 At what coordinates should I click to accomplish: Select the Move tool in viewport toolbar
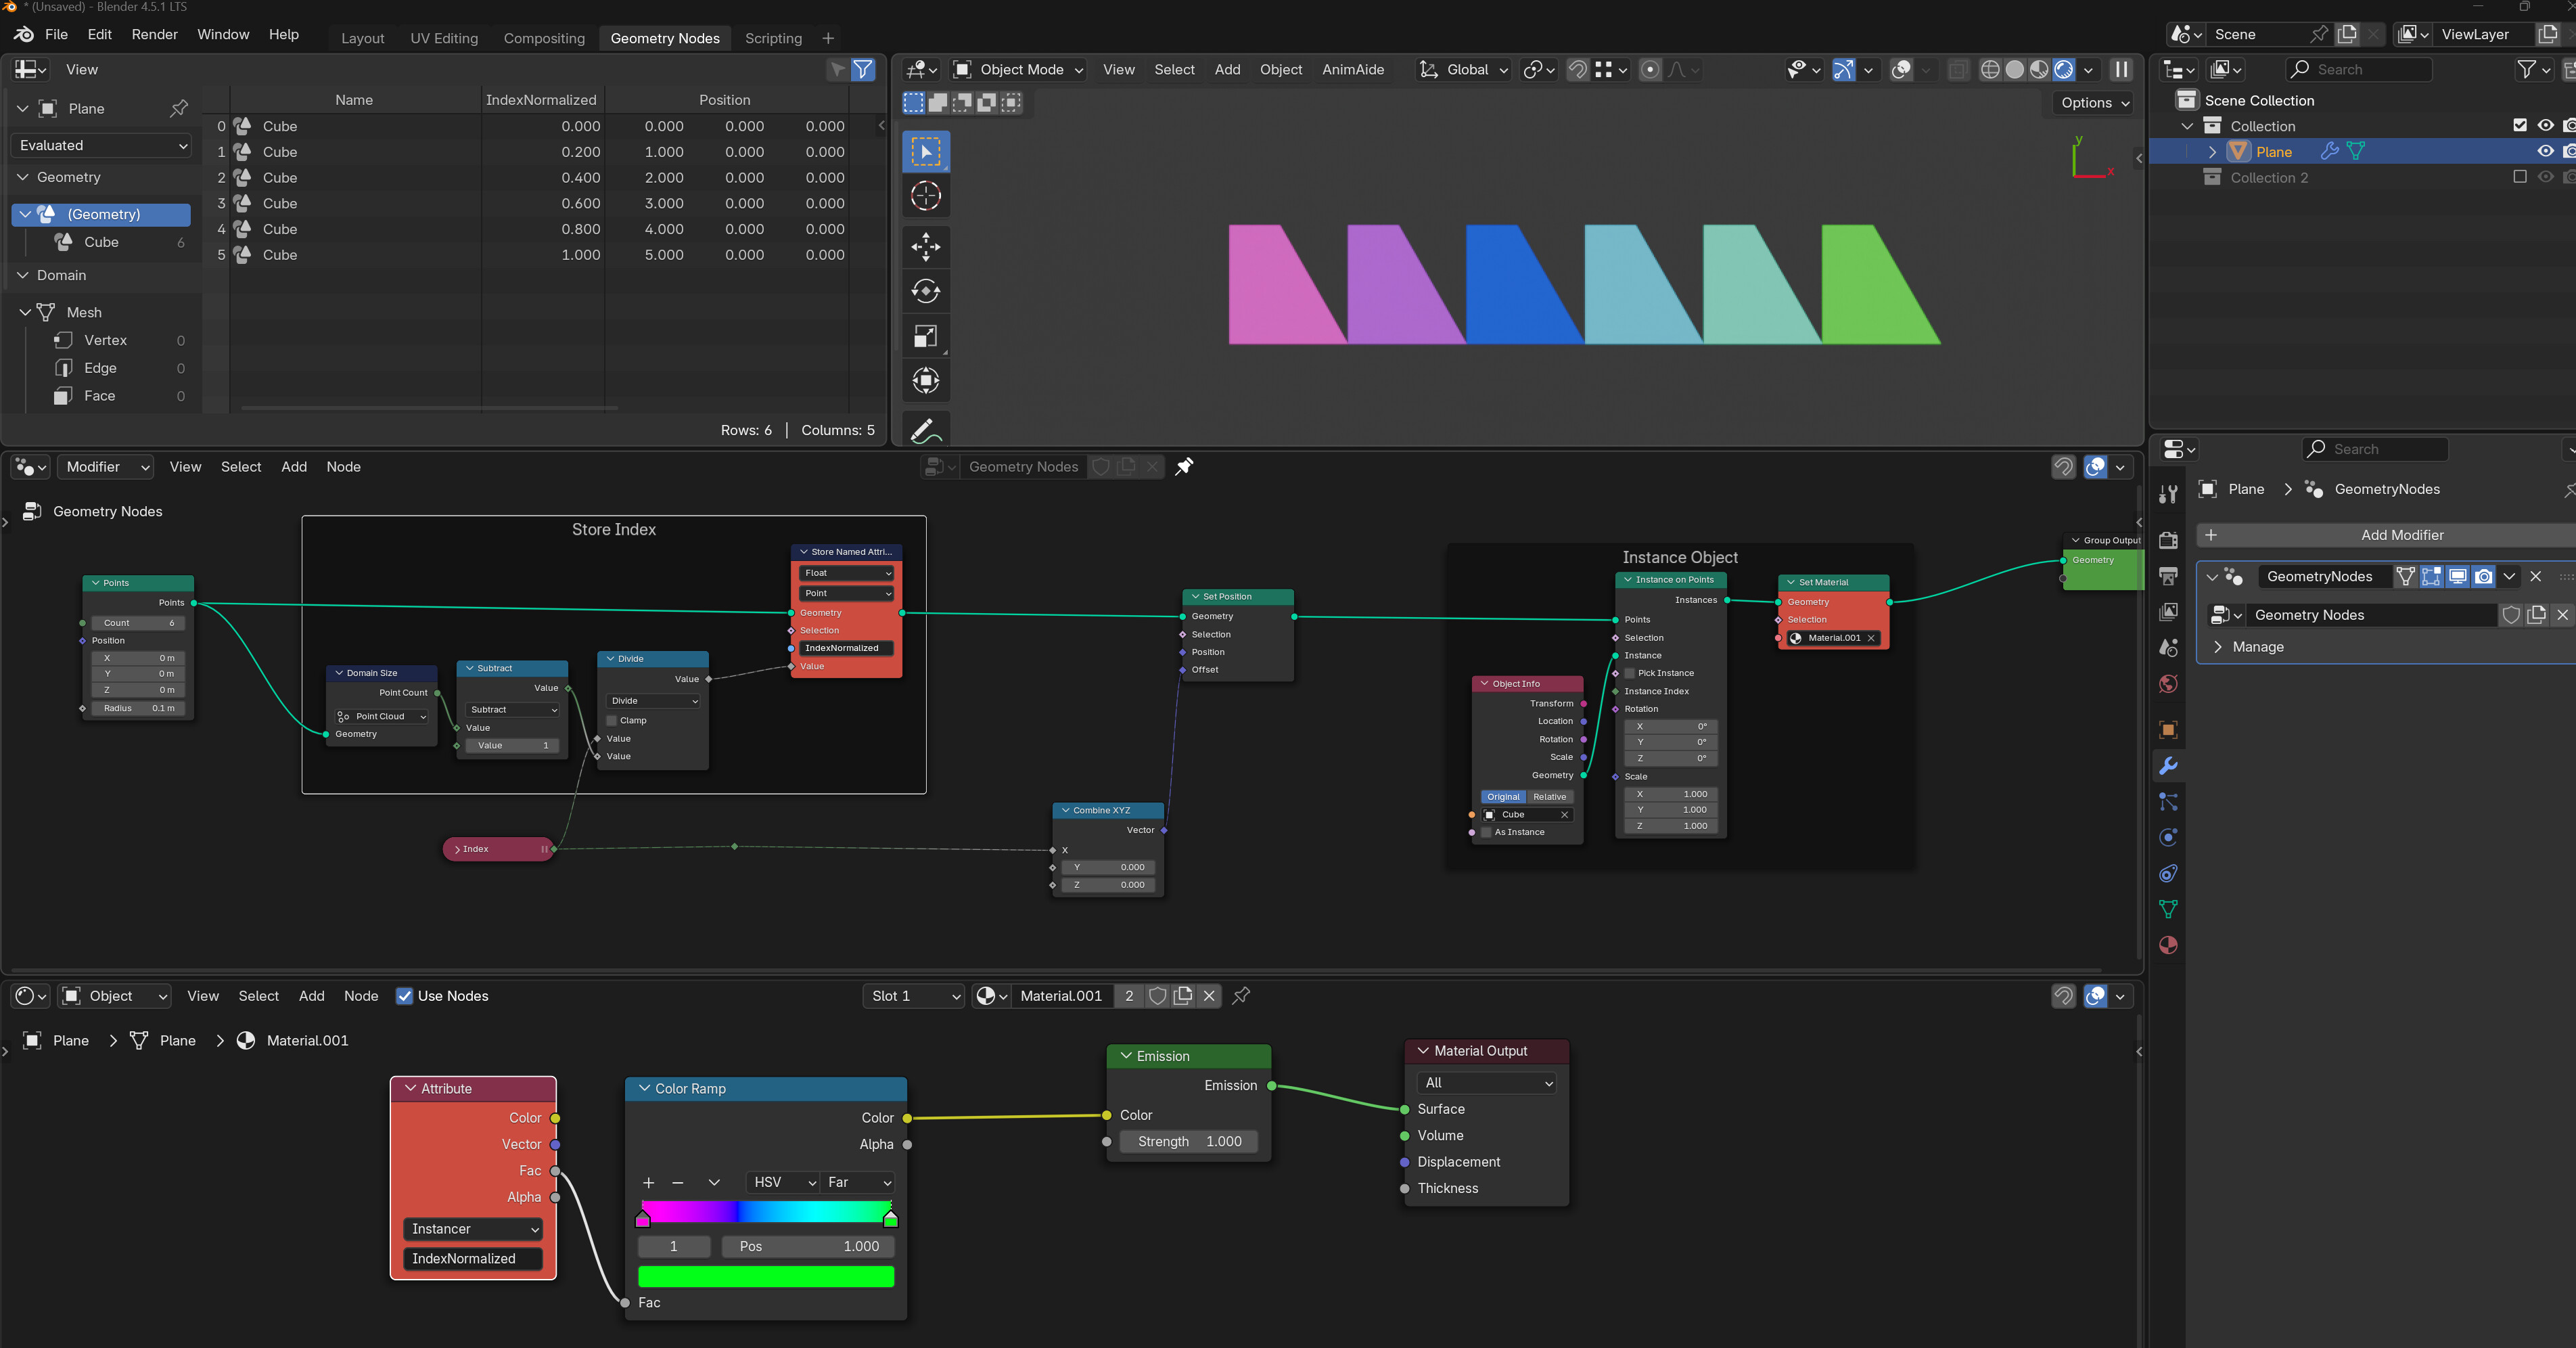pos(926,246)
